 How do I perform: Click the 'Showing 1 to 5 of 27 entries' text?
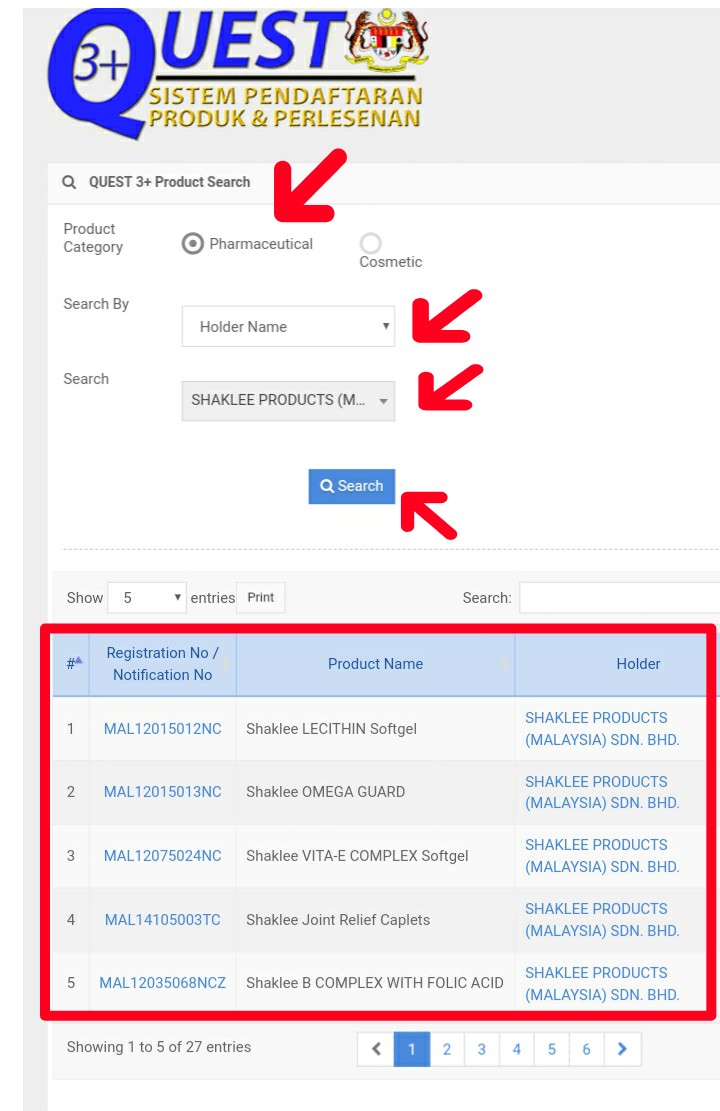click(x=159, y=1047)
